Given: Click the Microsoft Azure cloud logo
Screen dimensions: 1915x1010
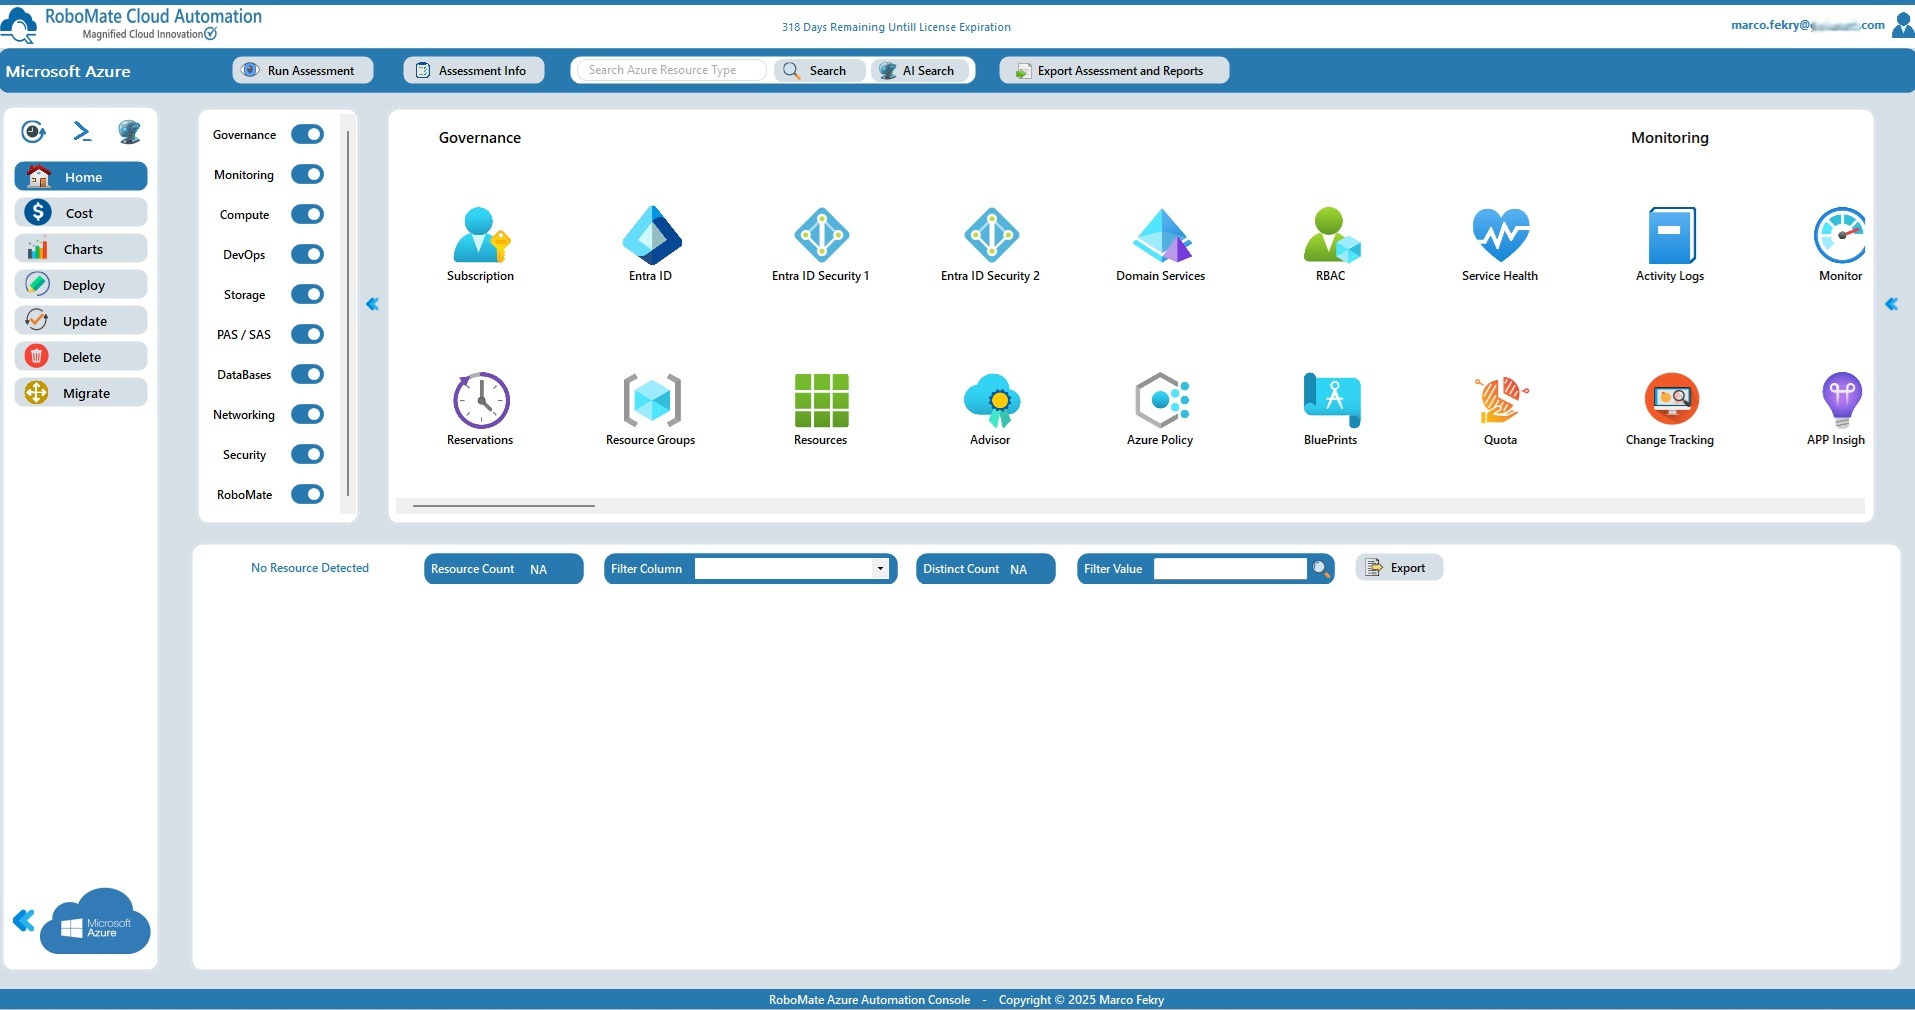Looking at the screenshot, I should tap(95, 921).
